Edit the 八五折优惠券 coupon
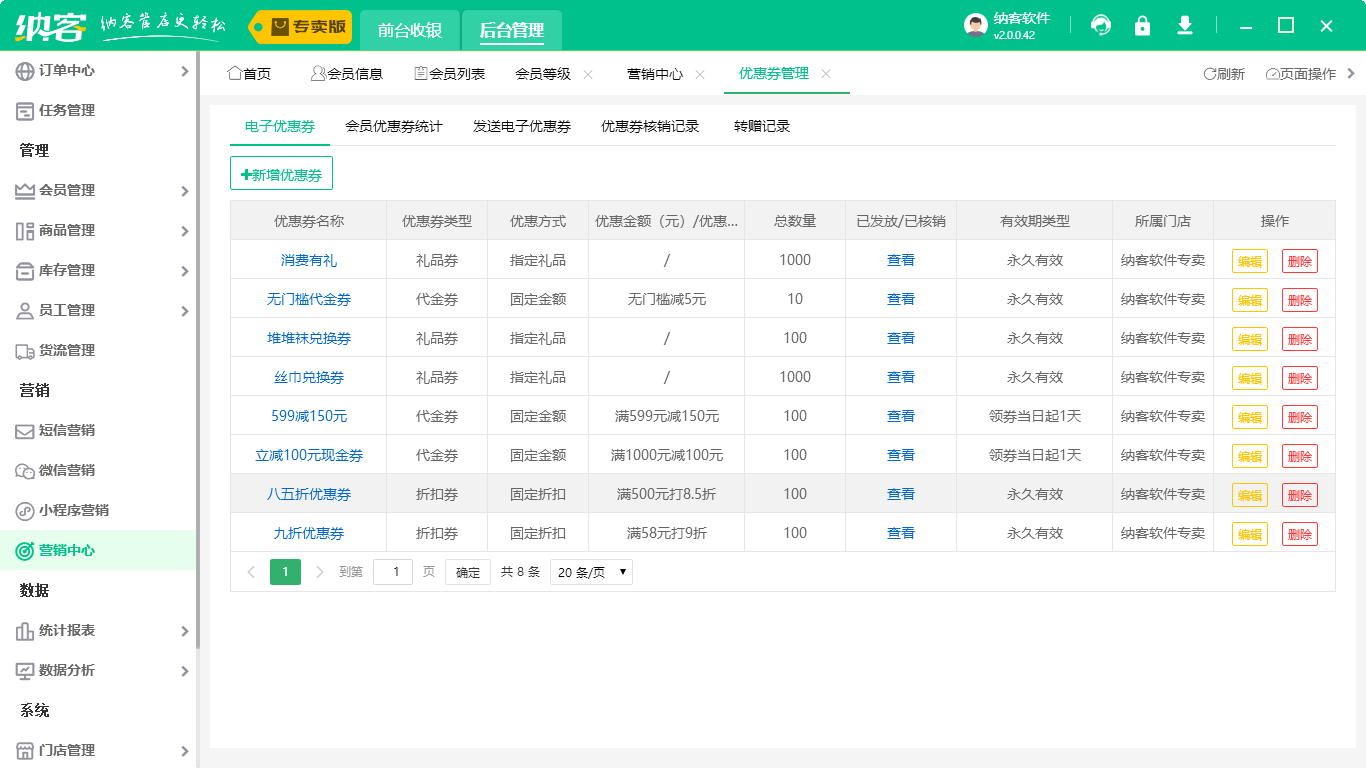1366x768 pixels. (1250, 495)
